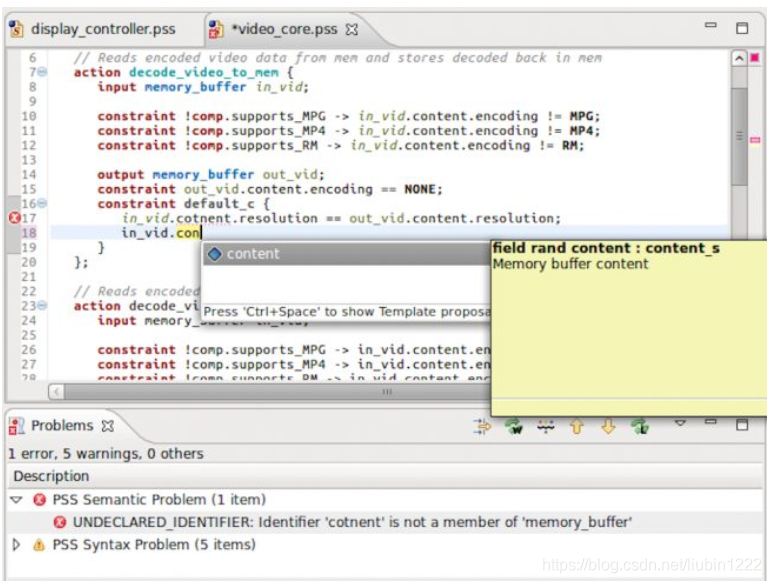Click the editor vertical scrollbar thumb

pyautogui.click(x=739, y=136)
